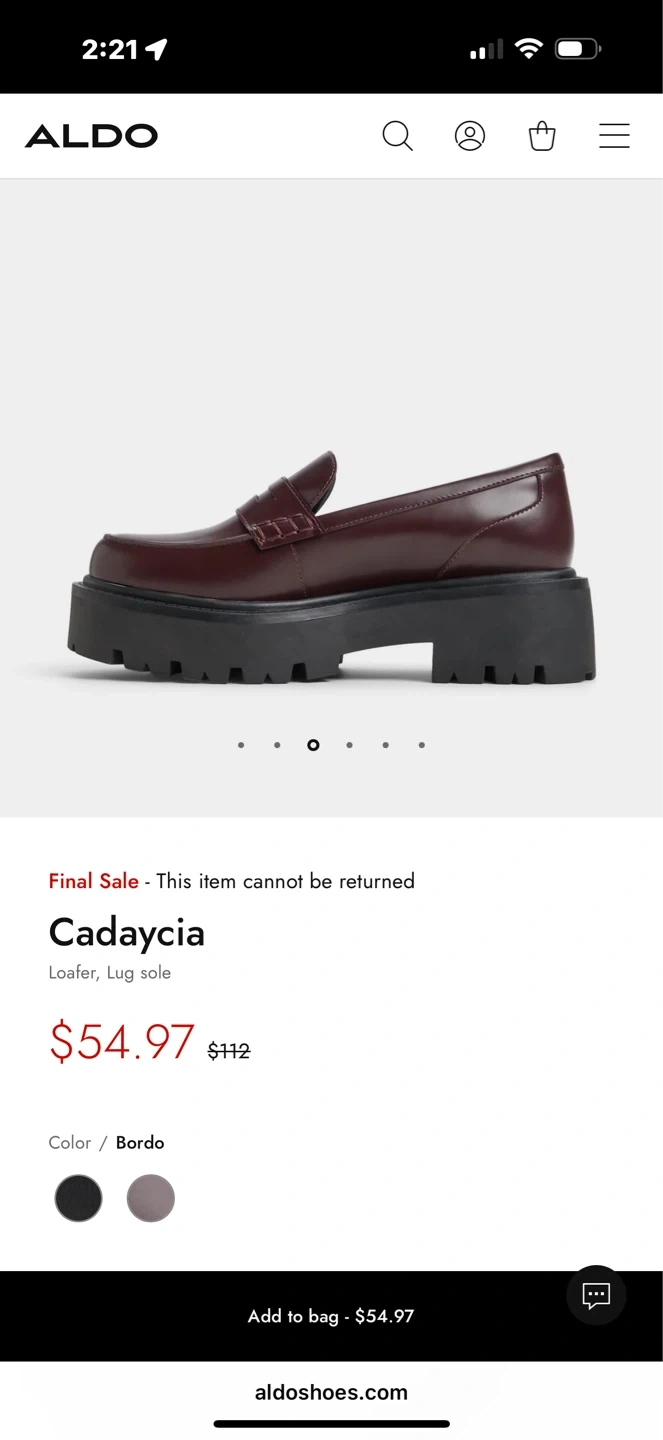This screenshot has height=1440, width=663.
Task: Go to second carousel image dot
Action: [x=277, y=745]
